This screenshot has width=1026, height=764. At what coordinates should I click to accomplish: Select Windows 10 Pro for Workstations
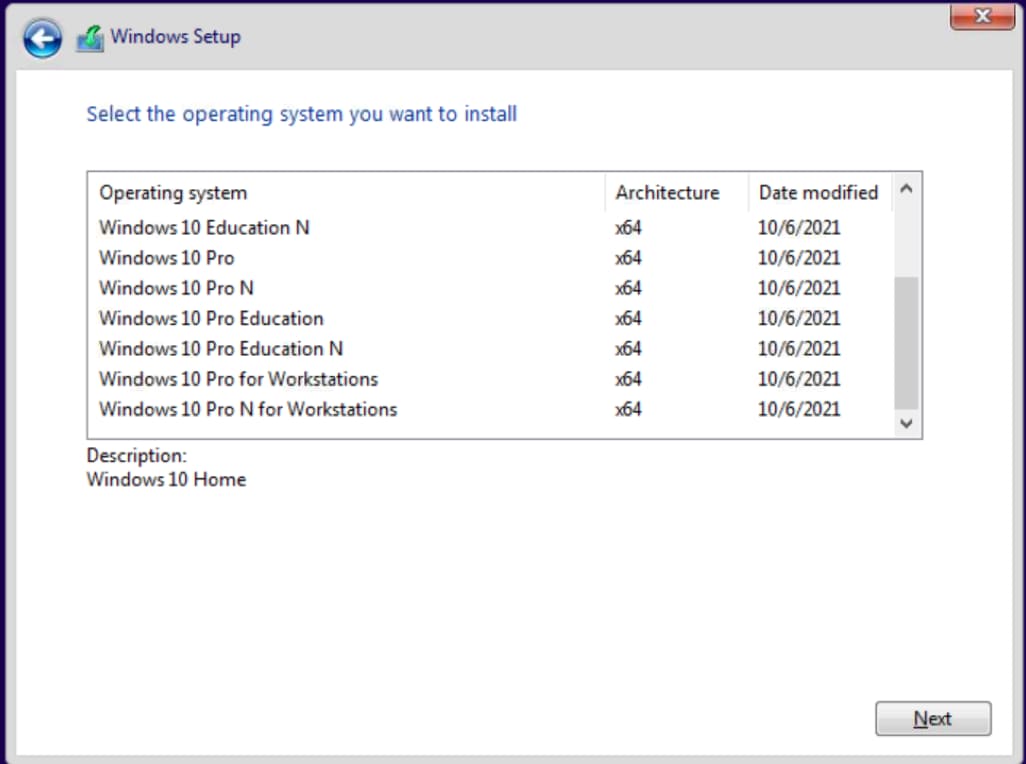pos(238,379)
